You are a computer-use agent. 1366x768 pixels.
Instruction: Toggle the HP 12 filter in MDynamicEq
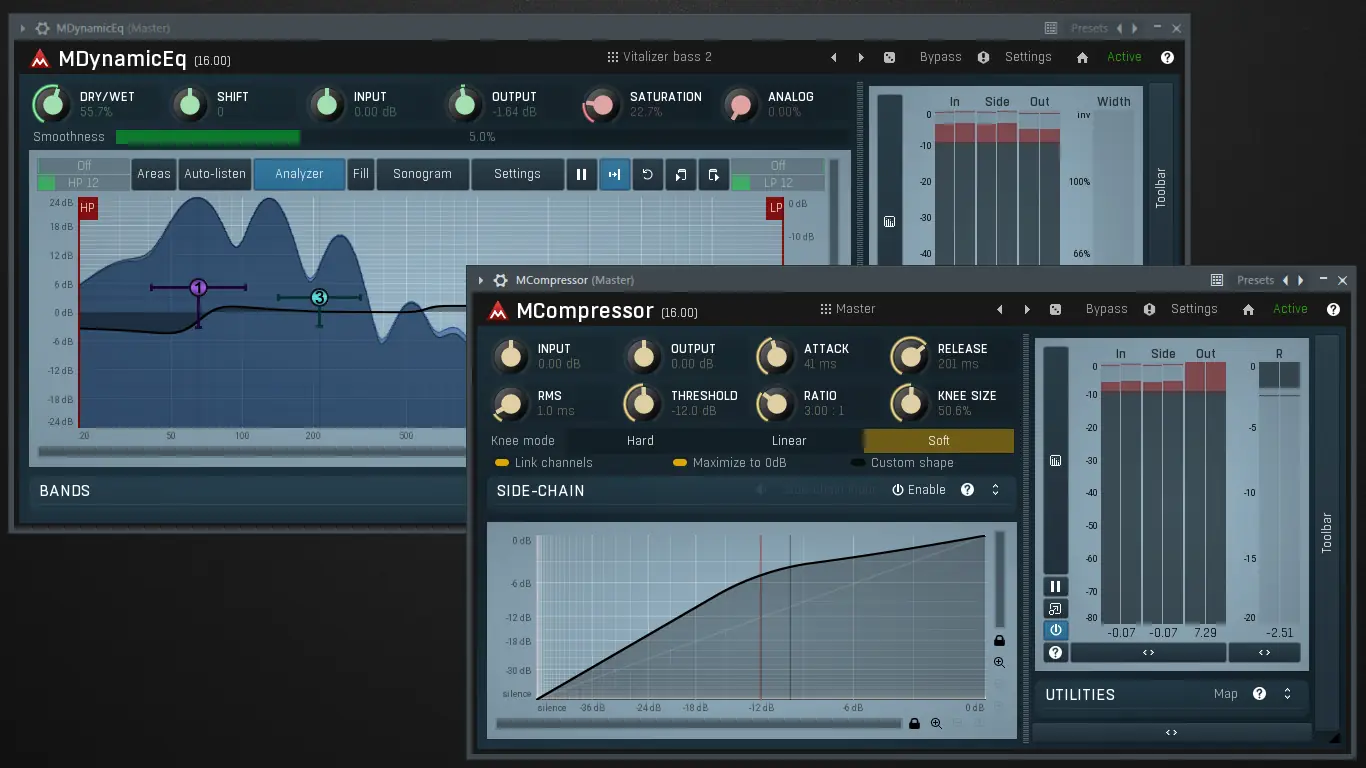point(83,183)
